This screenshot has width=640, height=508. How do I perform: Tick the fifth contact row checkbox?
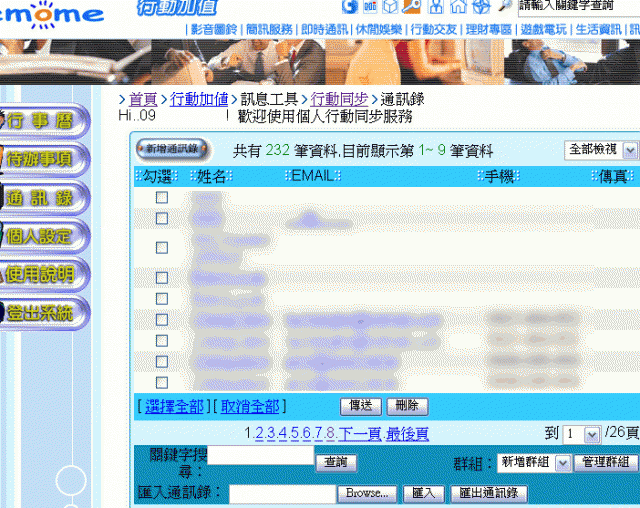[162, 299]
